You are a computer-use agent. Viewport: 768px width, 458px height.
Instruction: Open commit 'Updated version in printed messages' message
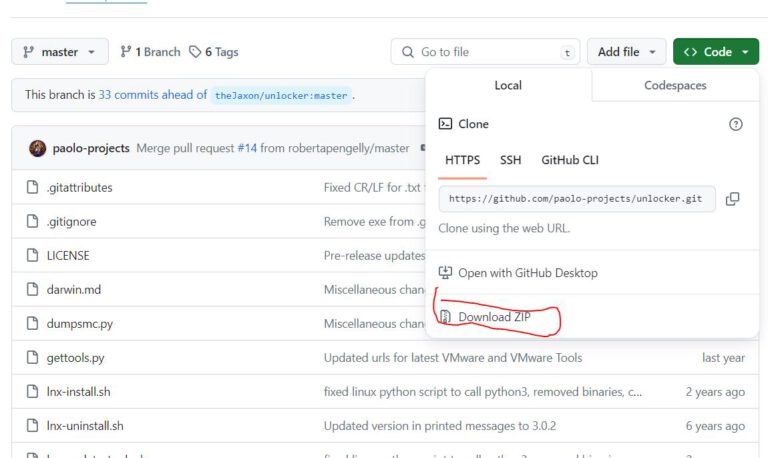point(440,426)
